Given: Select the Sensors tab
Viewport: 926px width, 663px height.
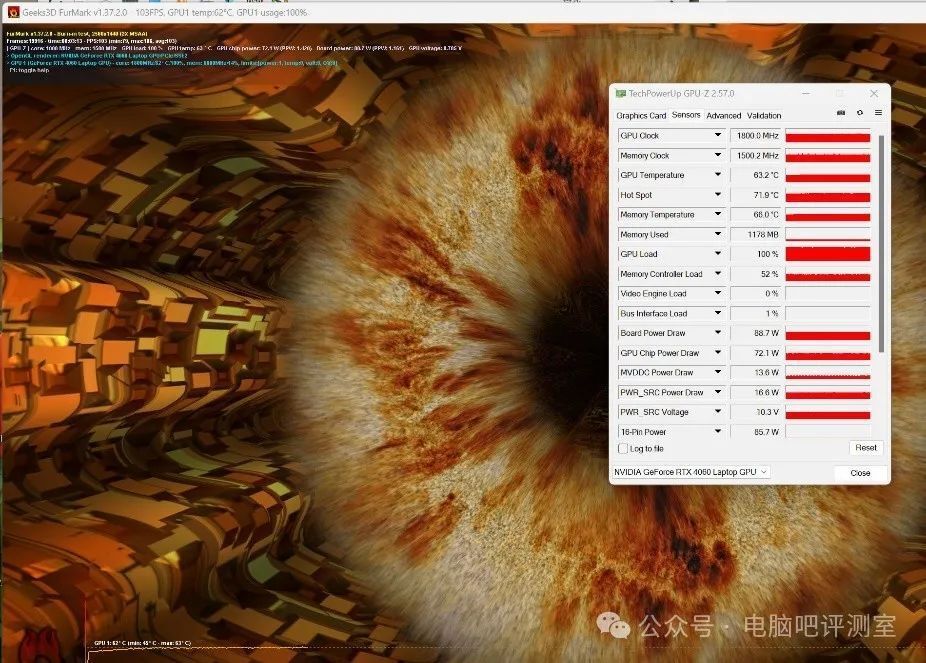Looking at the screenshot, I should [x=686, y=115].
